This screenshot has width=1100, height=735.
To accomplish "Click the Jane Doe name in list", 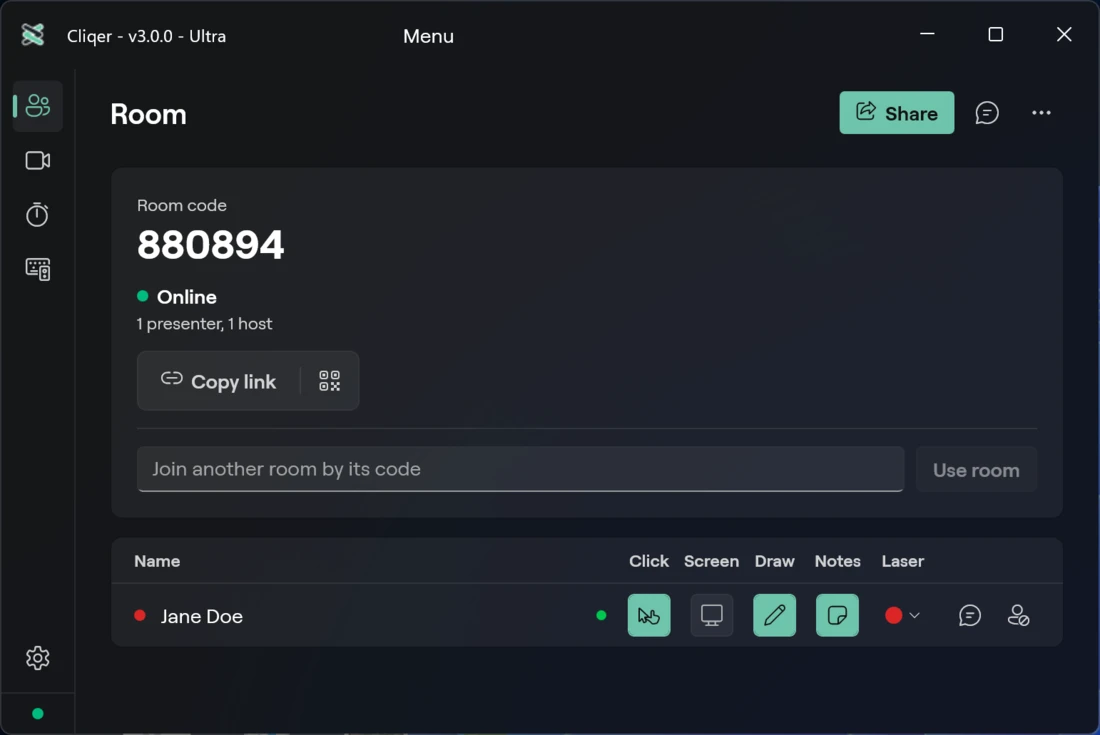I will pos(201,616).
